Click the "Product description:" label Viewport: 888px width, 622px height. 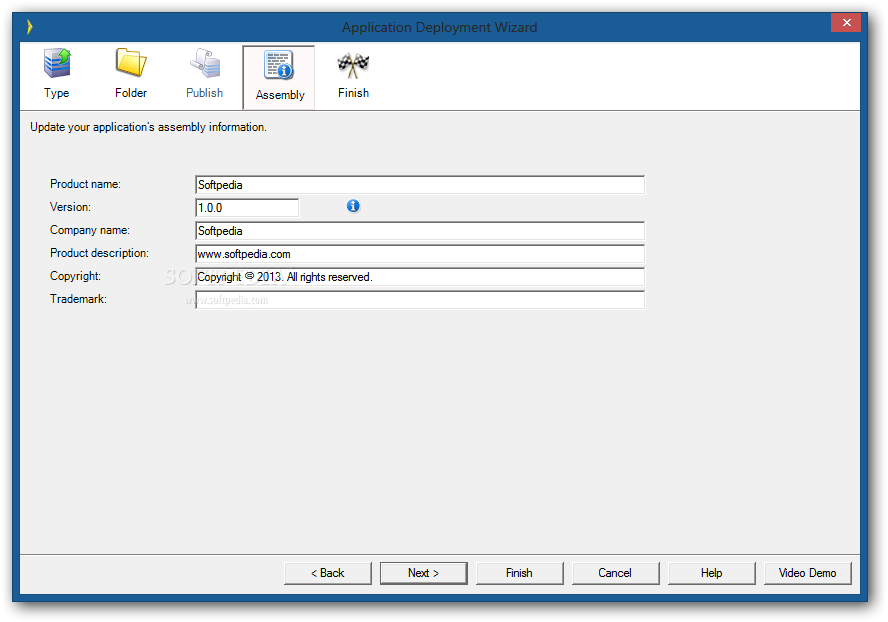[x=100, y=253]
